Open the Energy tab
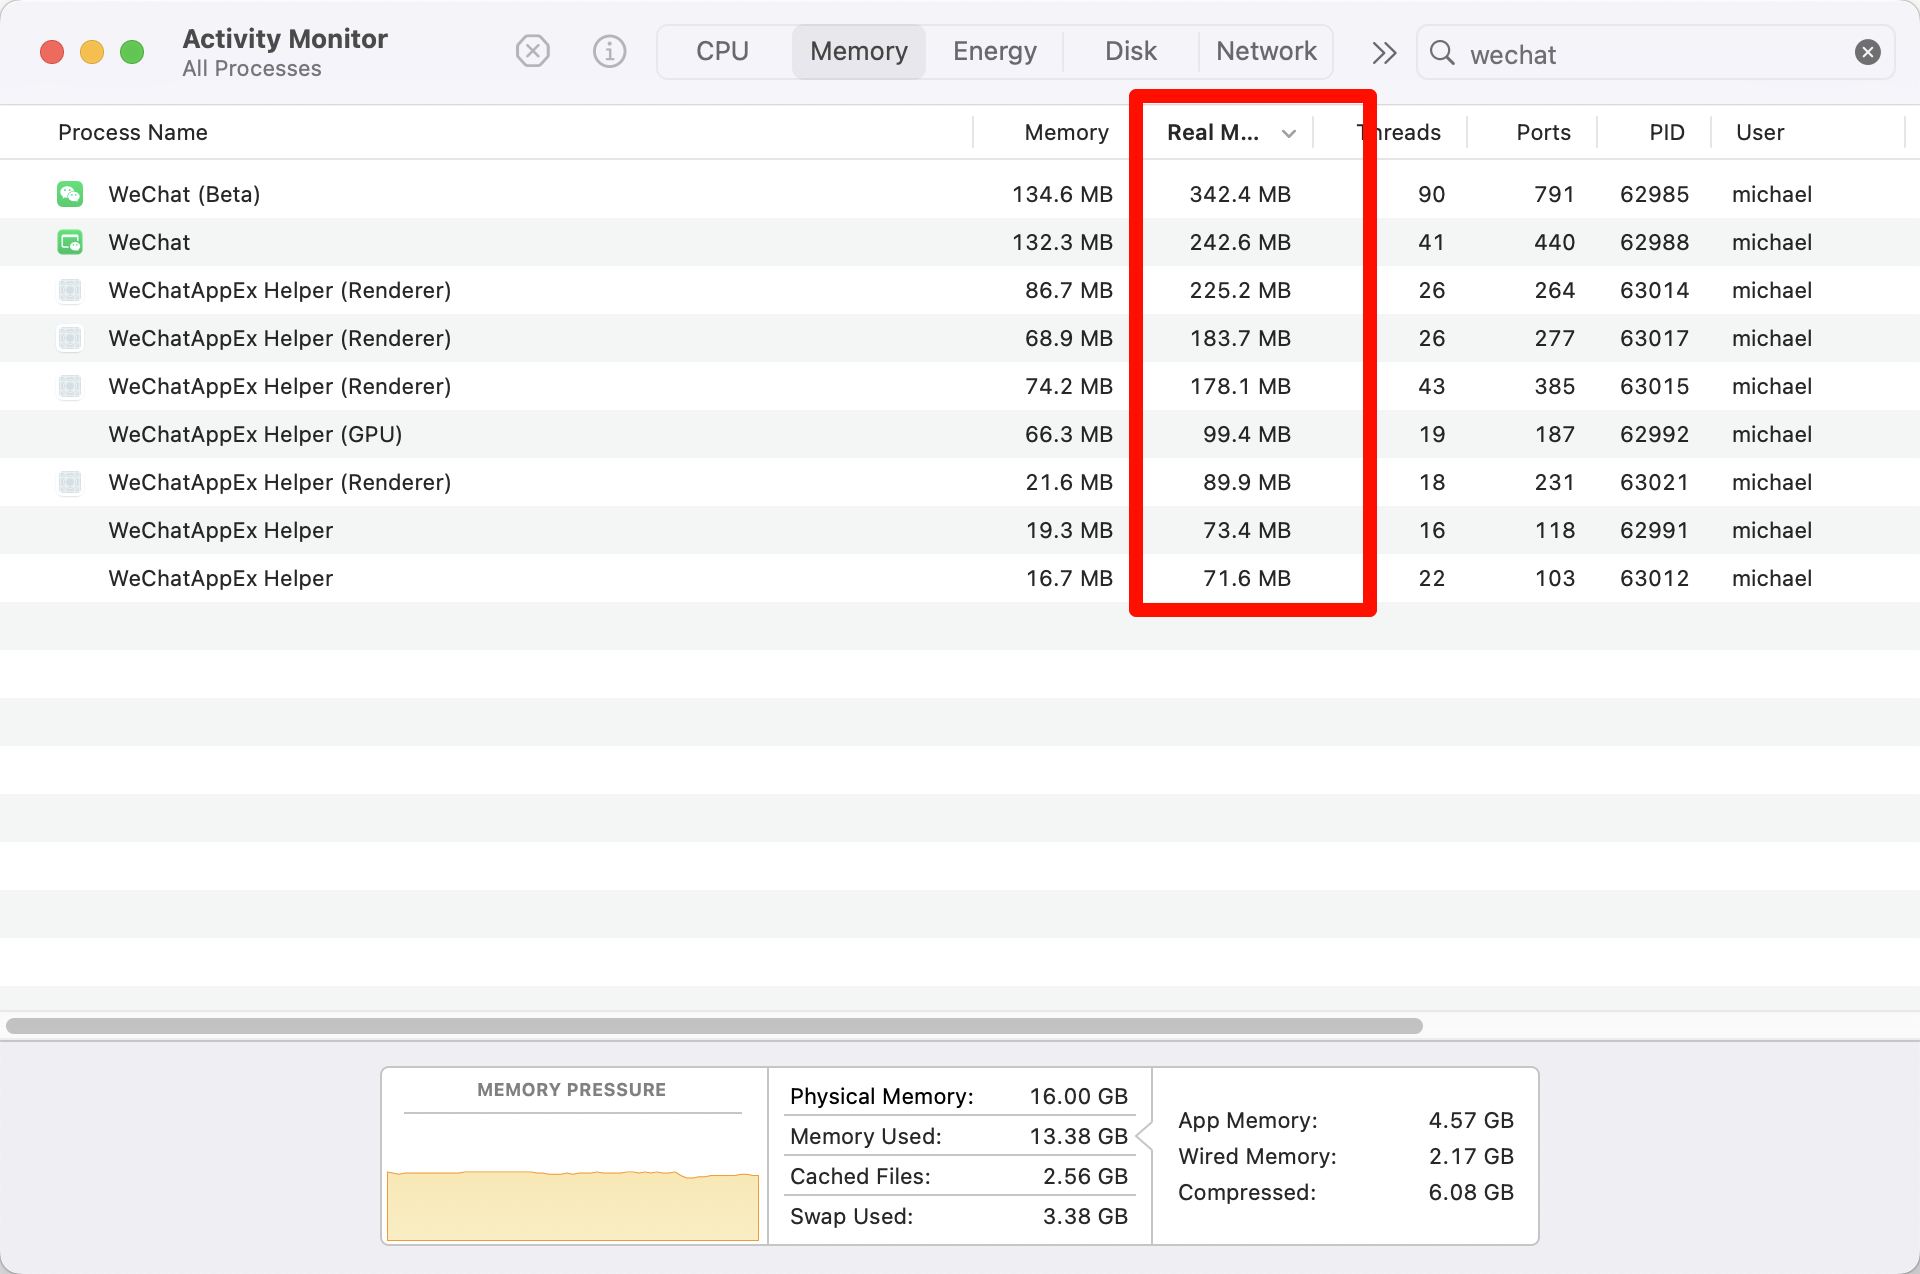This screenshot has width=1920, height=1274. [x=995, y=51]
